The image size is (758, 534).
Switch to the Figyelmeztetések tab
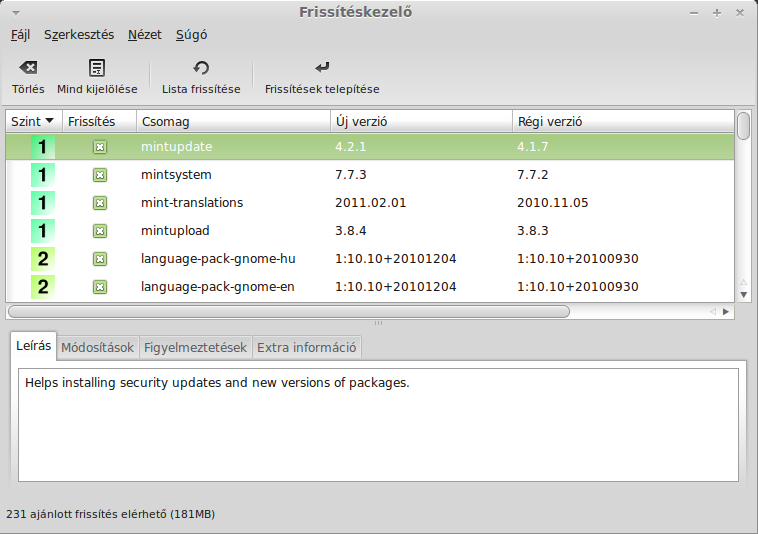point(195,347)
